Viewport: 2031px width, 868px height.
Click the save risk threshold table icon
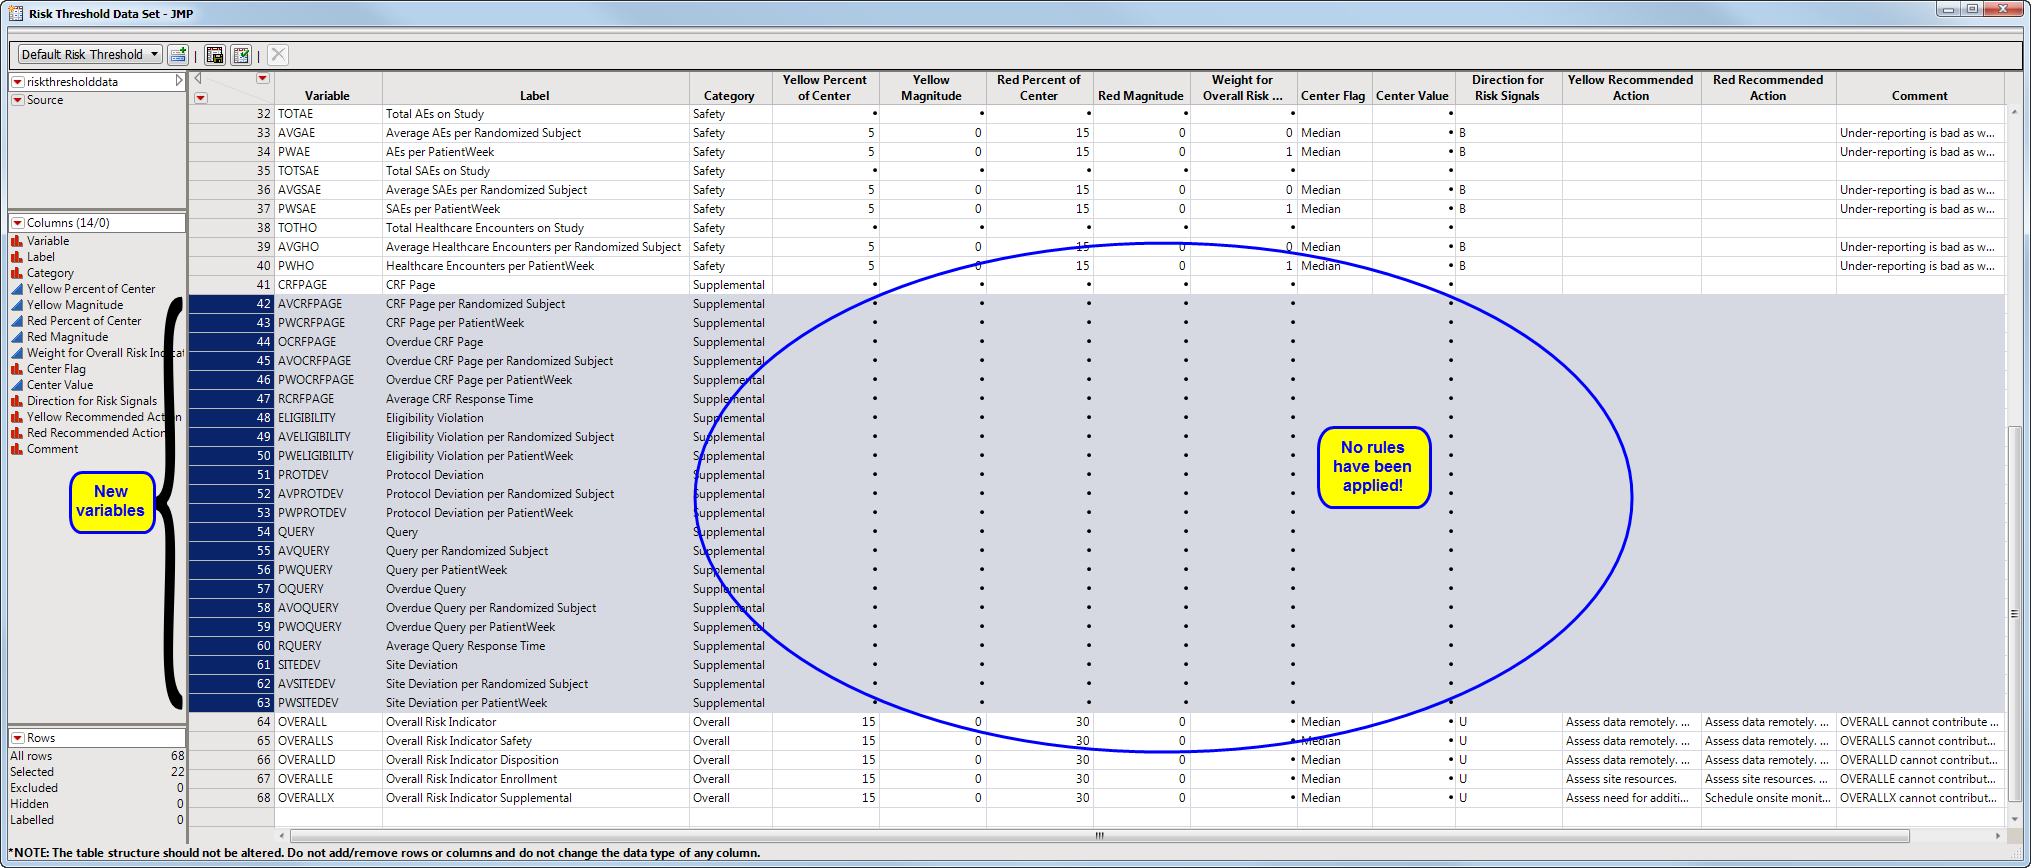coord(214,55)
